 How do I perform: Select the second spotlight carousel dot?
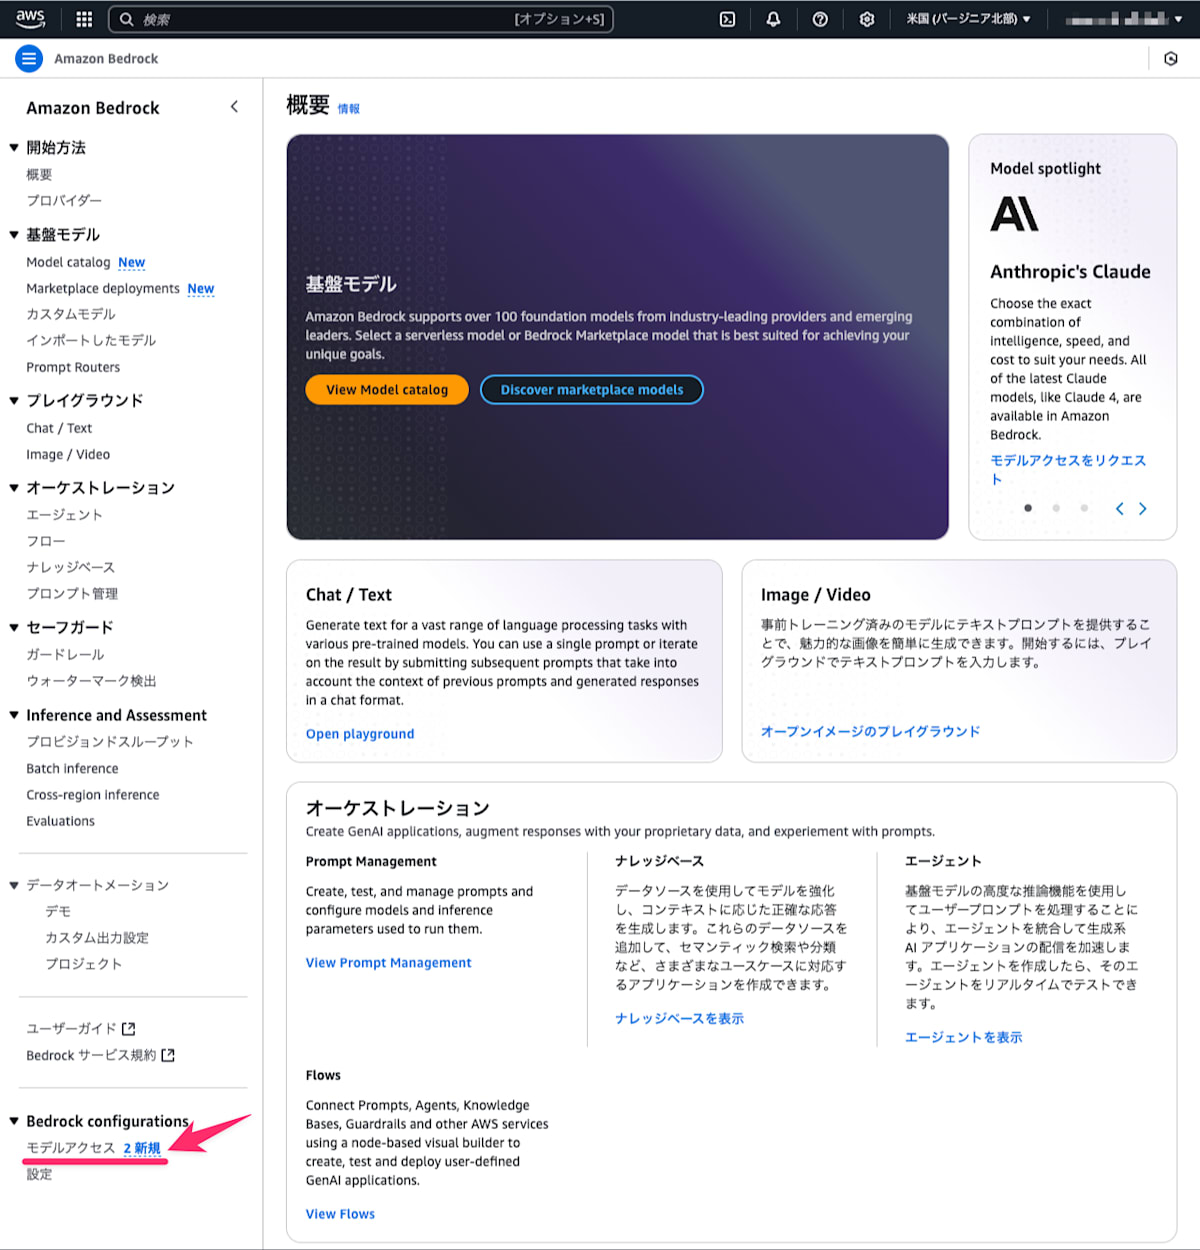pyautogui.click(x=1056, y=508)
